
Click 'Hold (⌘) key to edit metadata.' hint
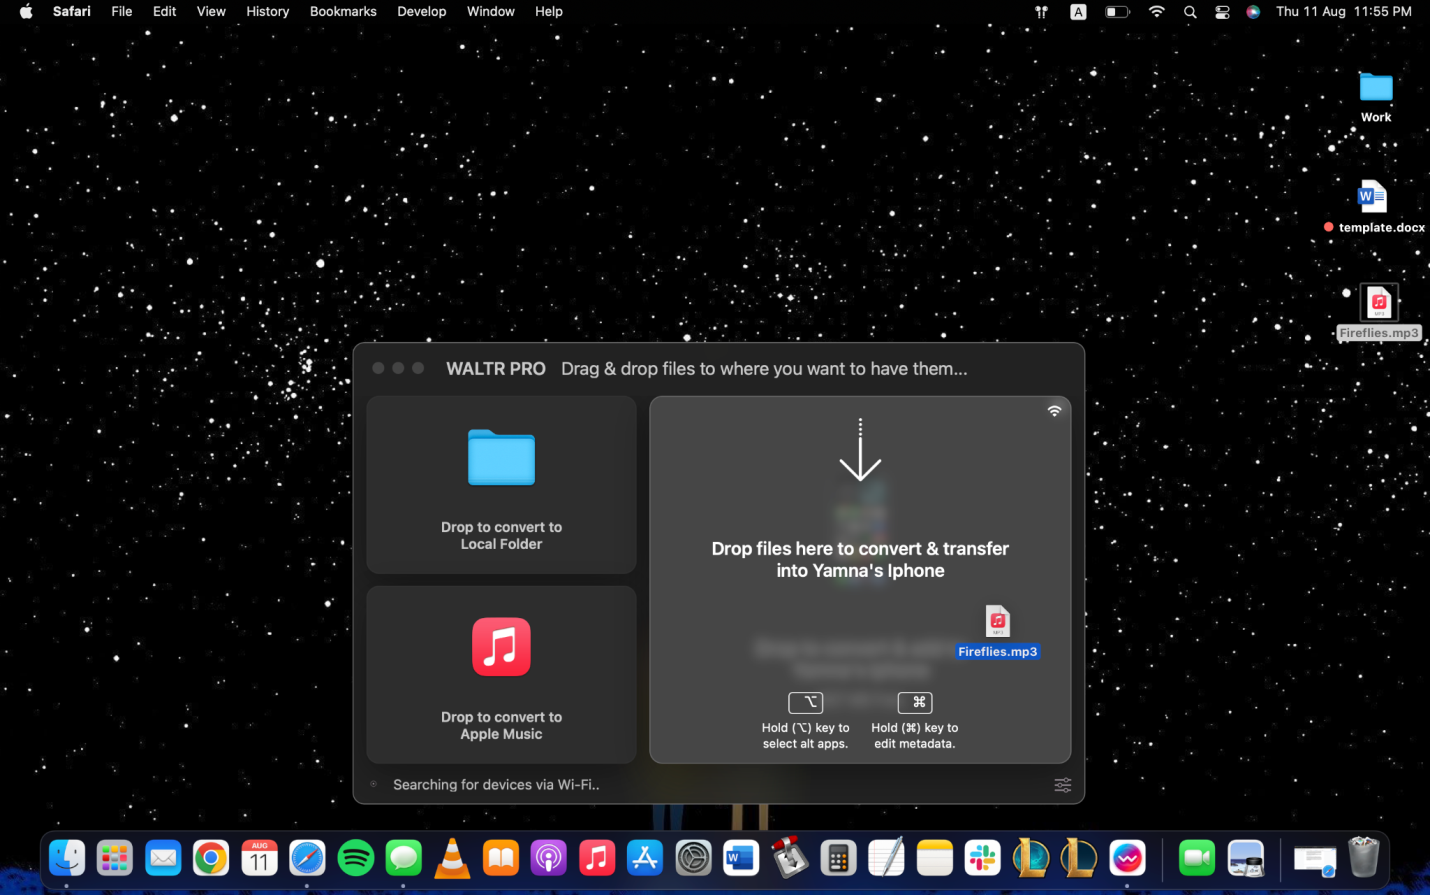915,736
